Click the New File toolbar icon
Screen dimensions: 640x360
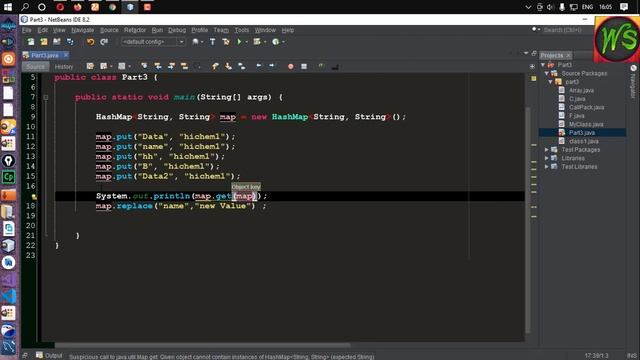[x=31, y=42]
